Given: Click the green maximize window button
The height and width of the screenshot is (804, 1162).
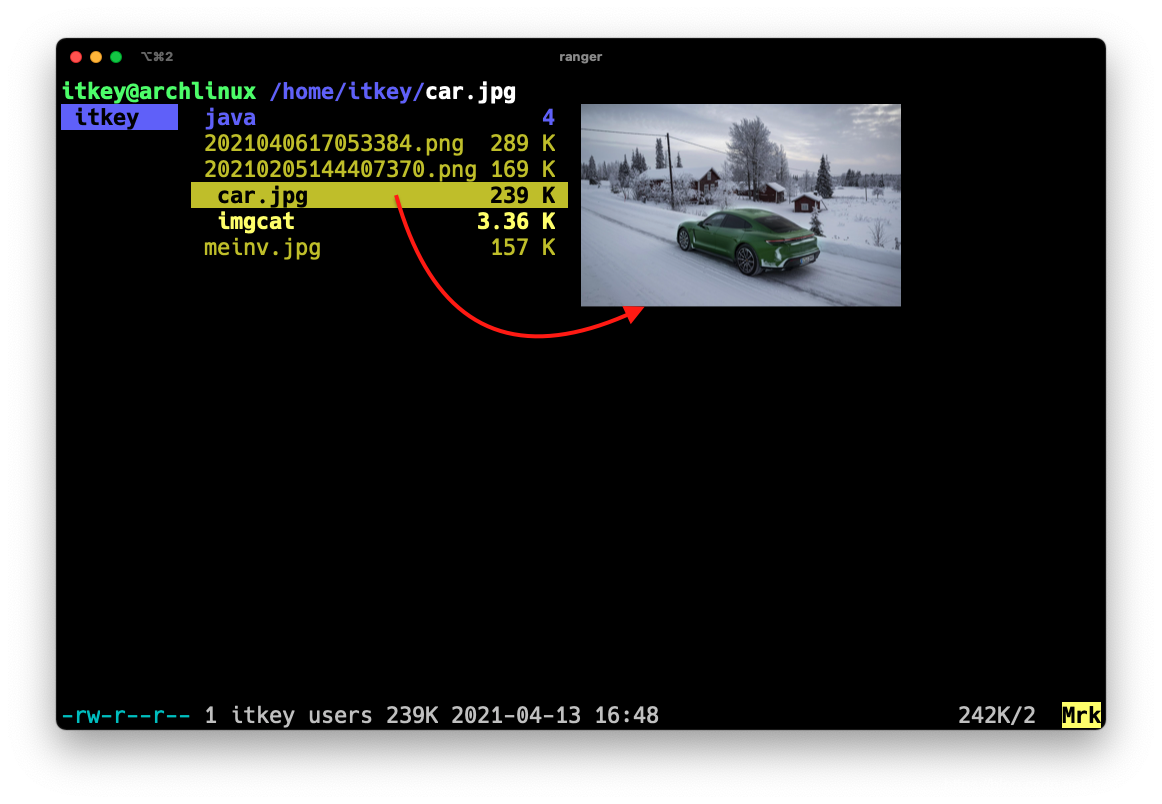Looking at the screenshot, I should tap(116, 57).
